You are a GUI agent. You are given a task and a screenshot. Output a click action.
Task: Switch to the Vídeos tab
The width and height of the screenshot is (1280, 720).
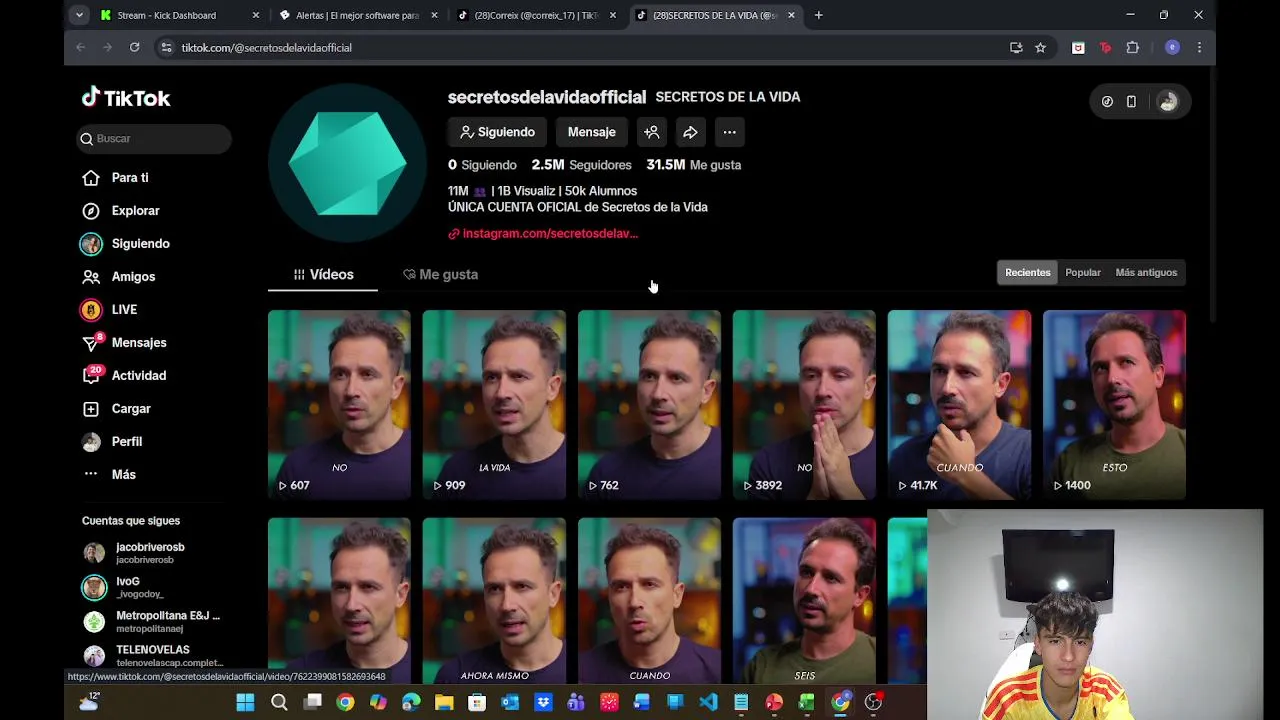pos(323,274)
